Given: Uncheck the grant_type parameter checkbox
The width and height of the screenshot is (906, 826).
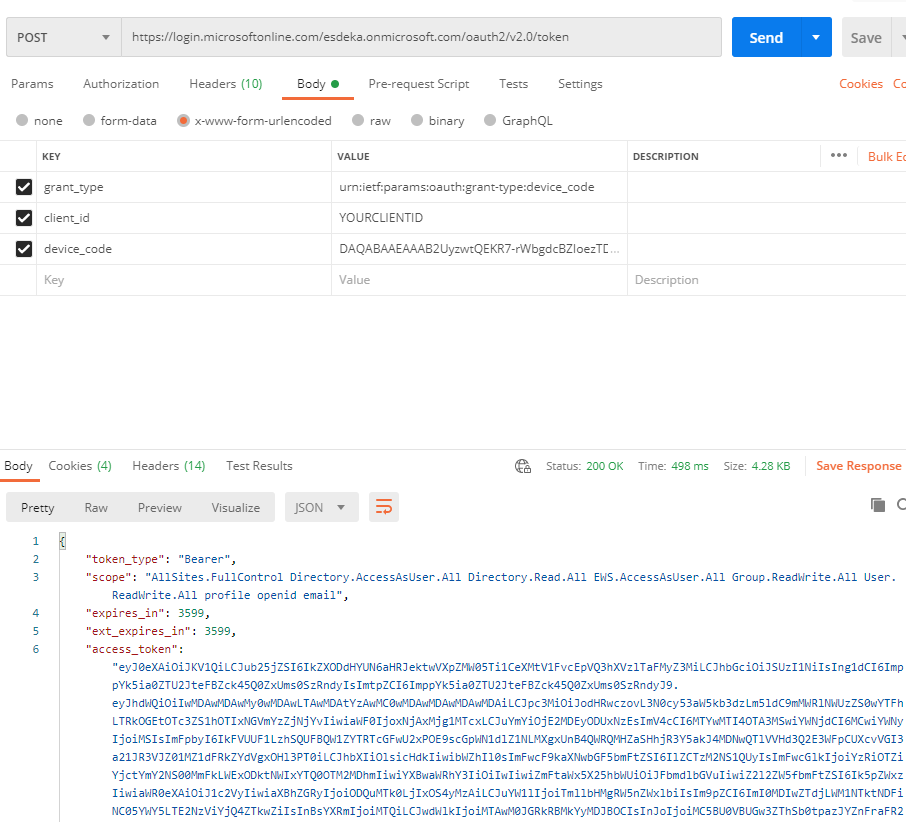Looking at the screenshot, I should point(24,187).
